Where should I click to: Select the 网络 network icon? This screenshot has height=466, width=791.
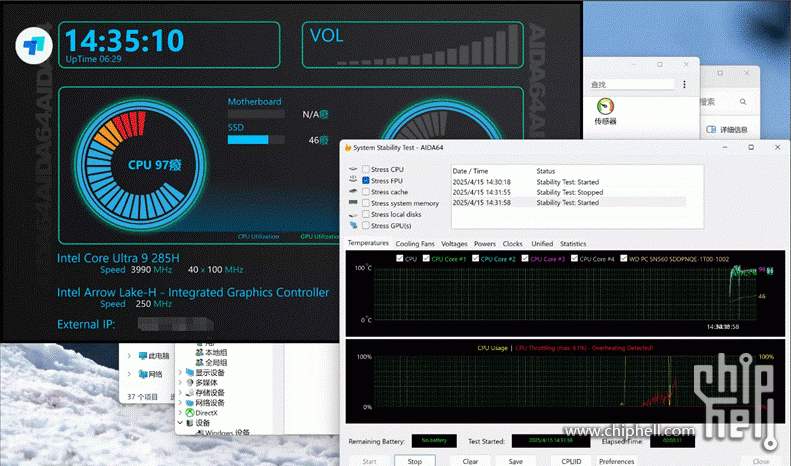[143, 374]
